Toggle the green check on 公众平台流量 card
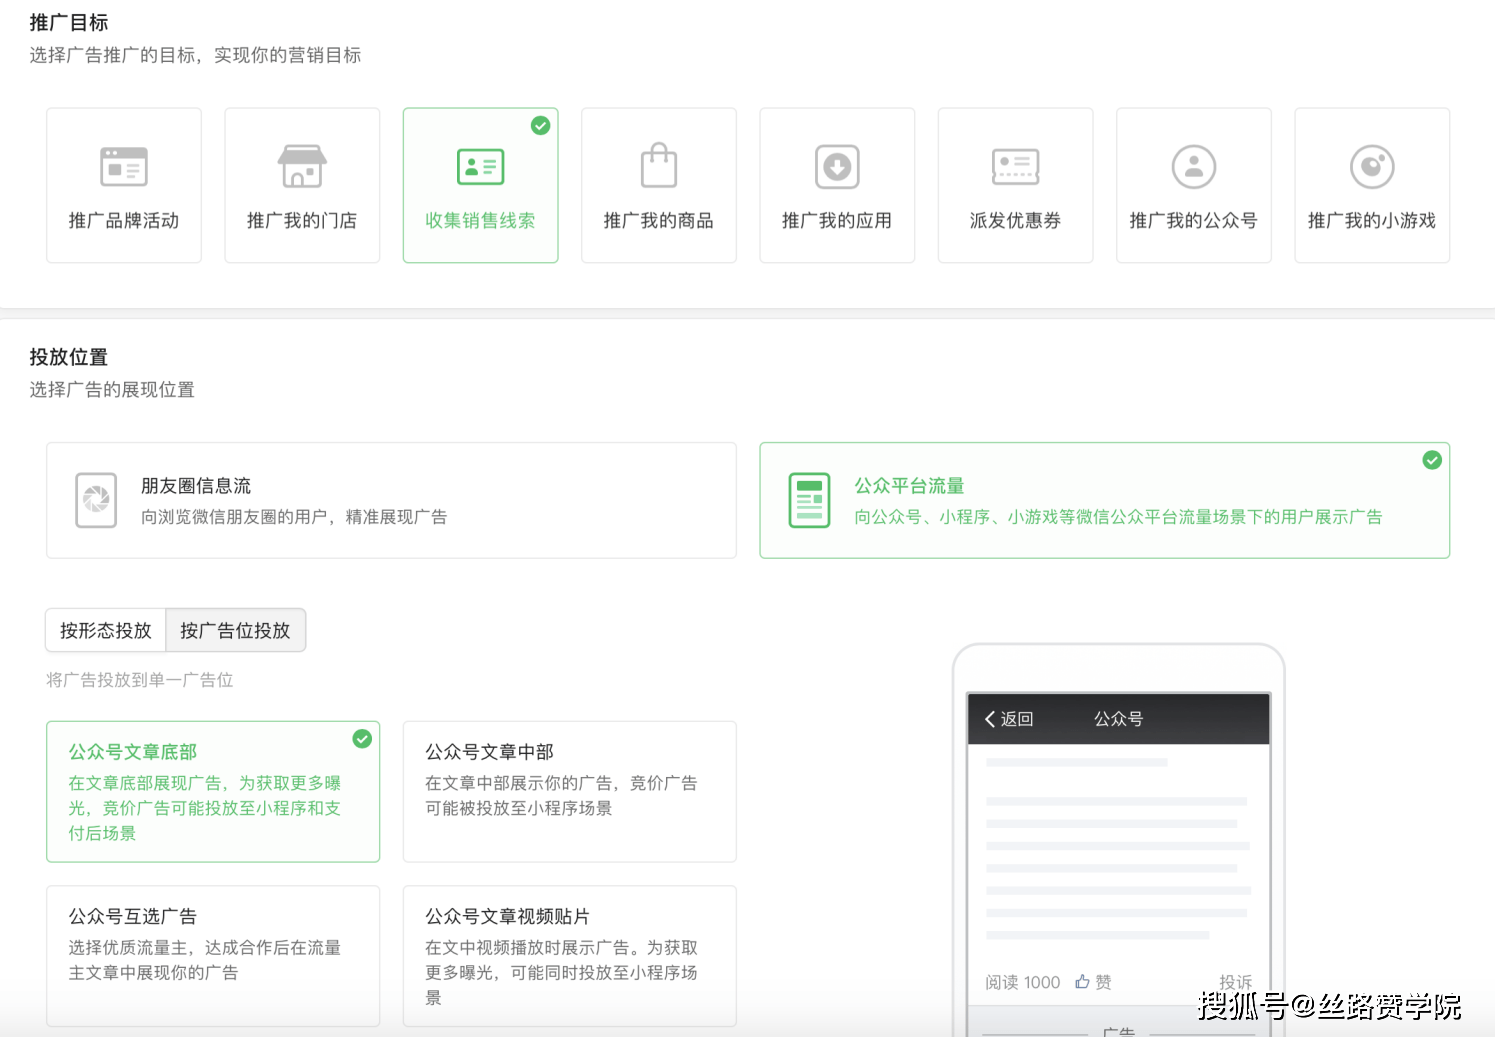The image size is (1495, 1037). coord(1432,460)
